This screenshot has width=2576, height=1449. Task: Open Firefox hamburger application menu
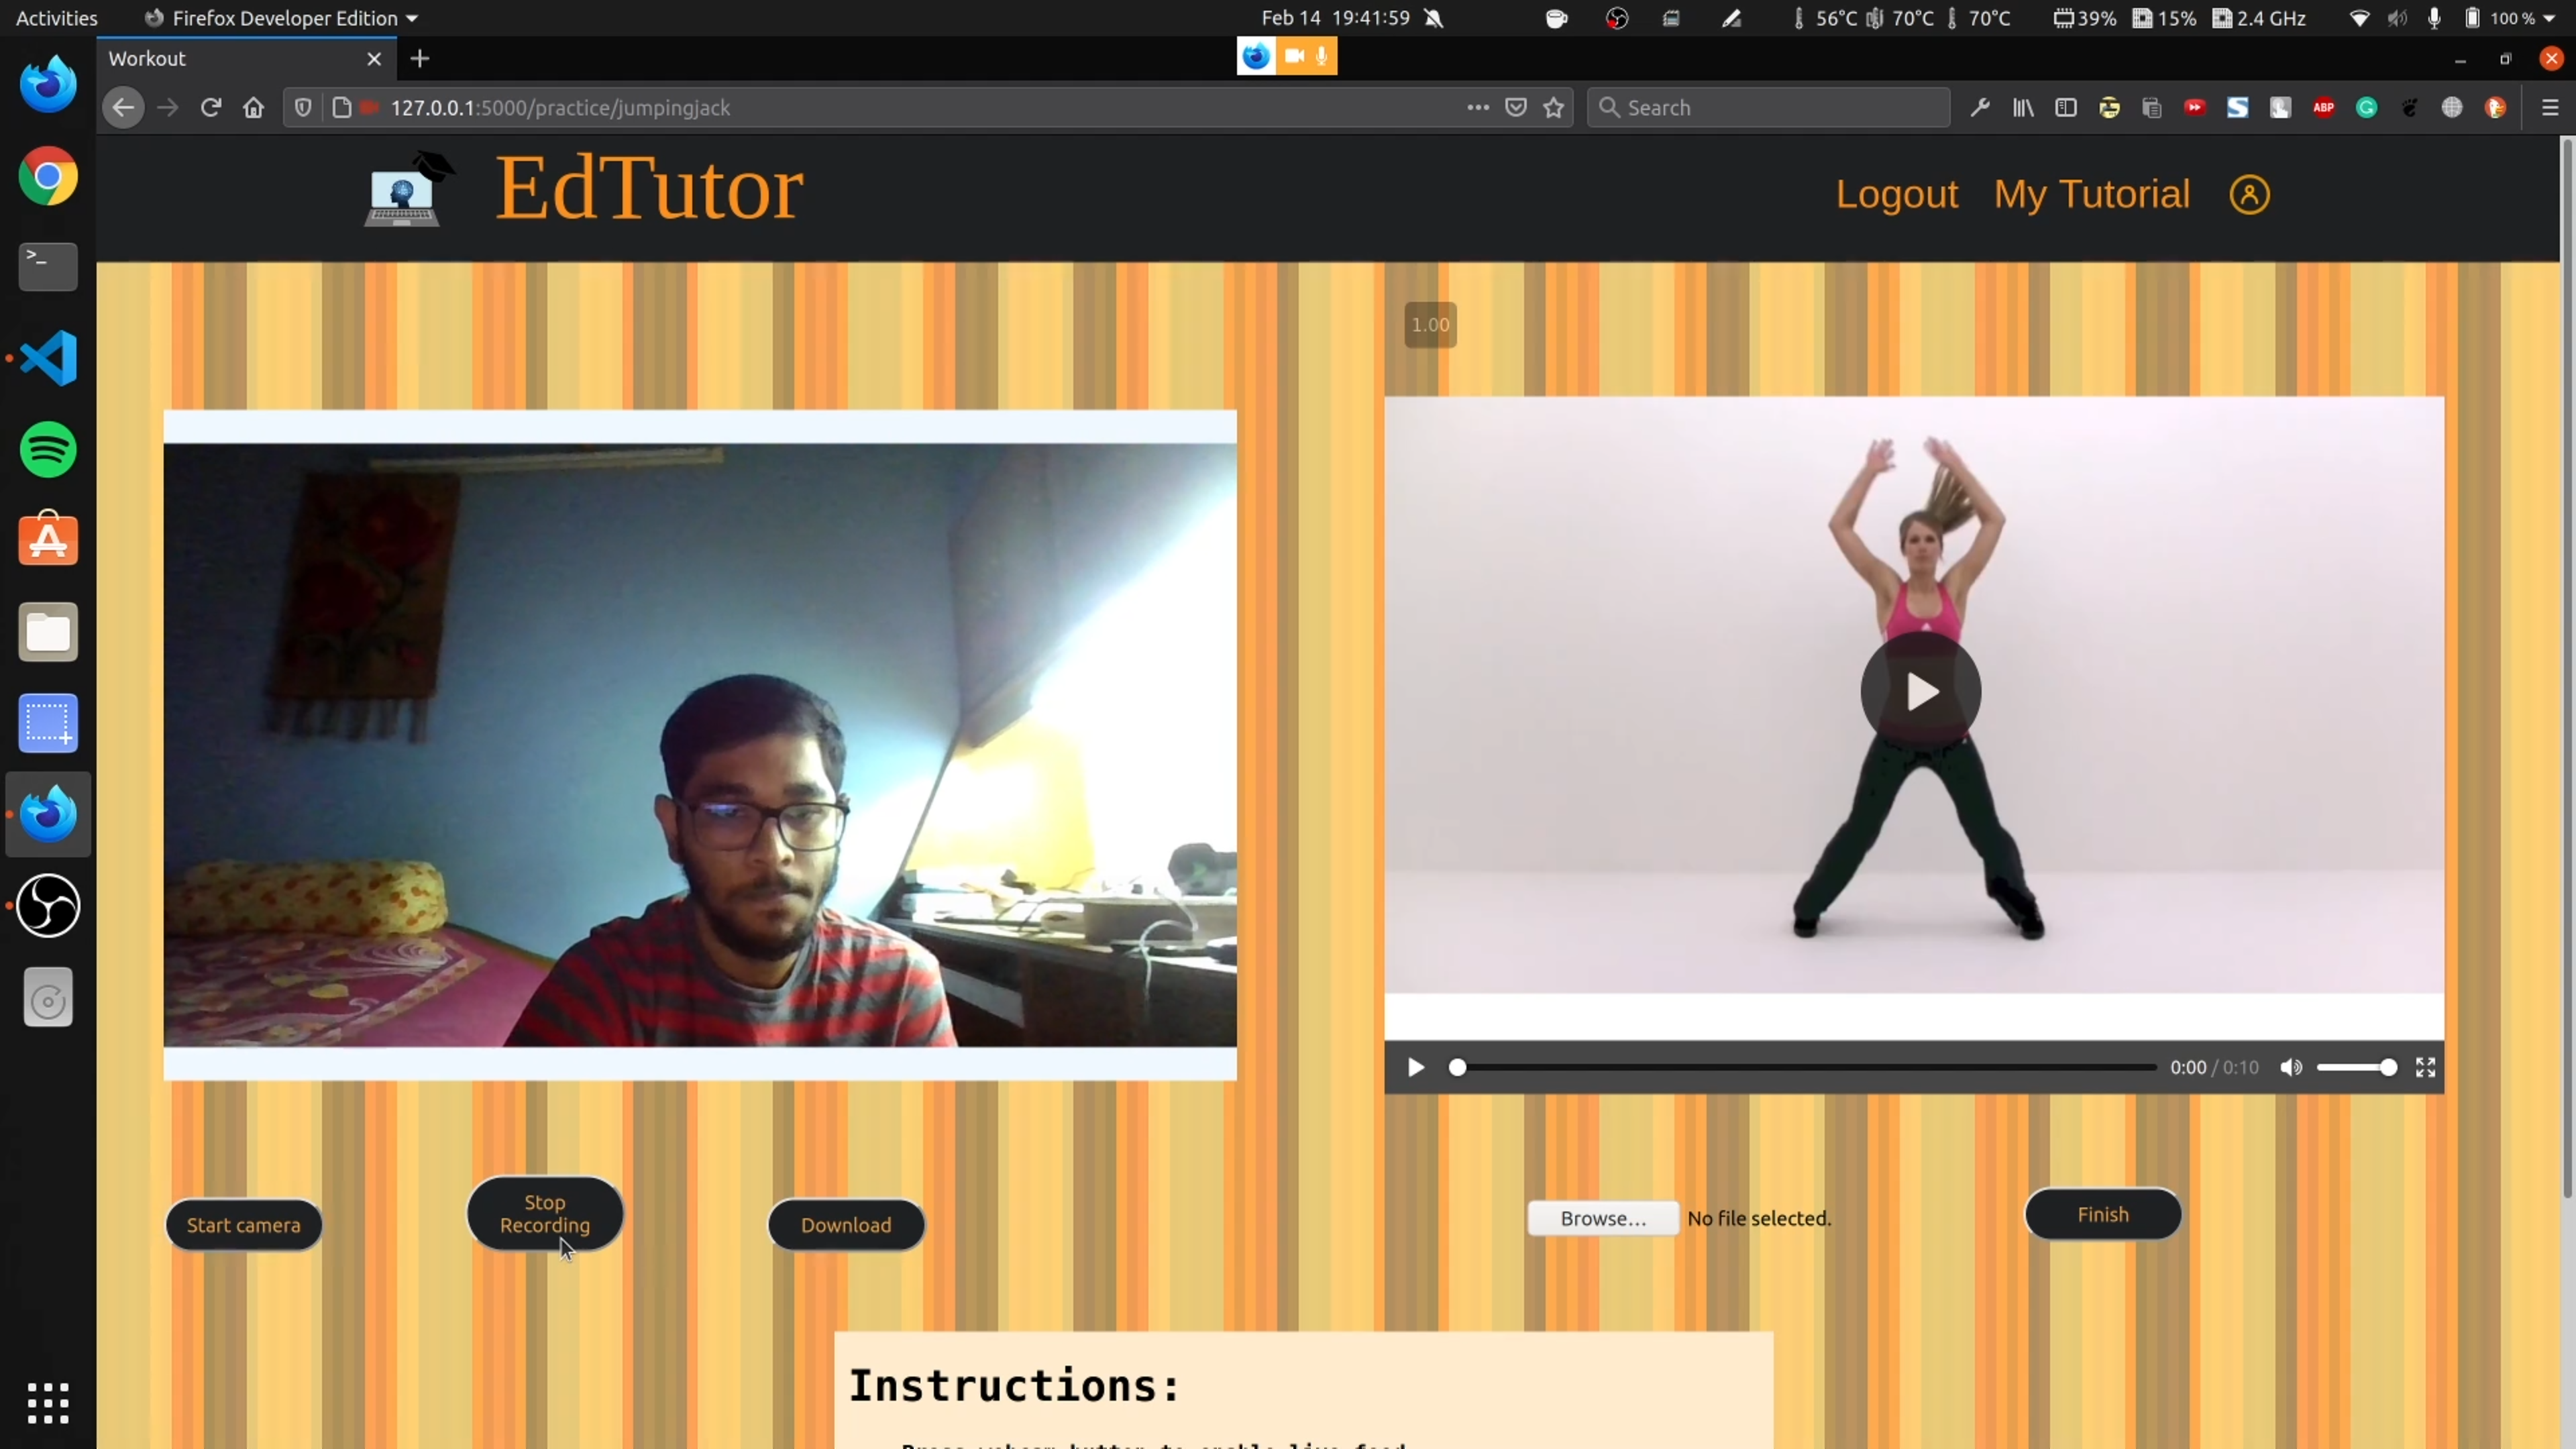(x=2549, y=108)
